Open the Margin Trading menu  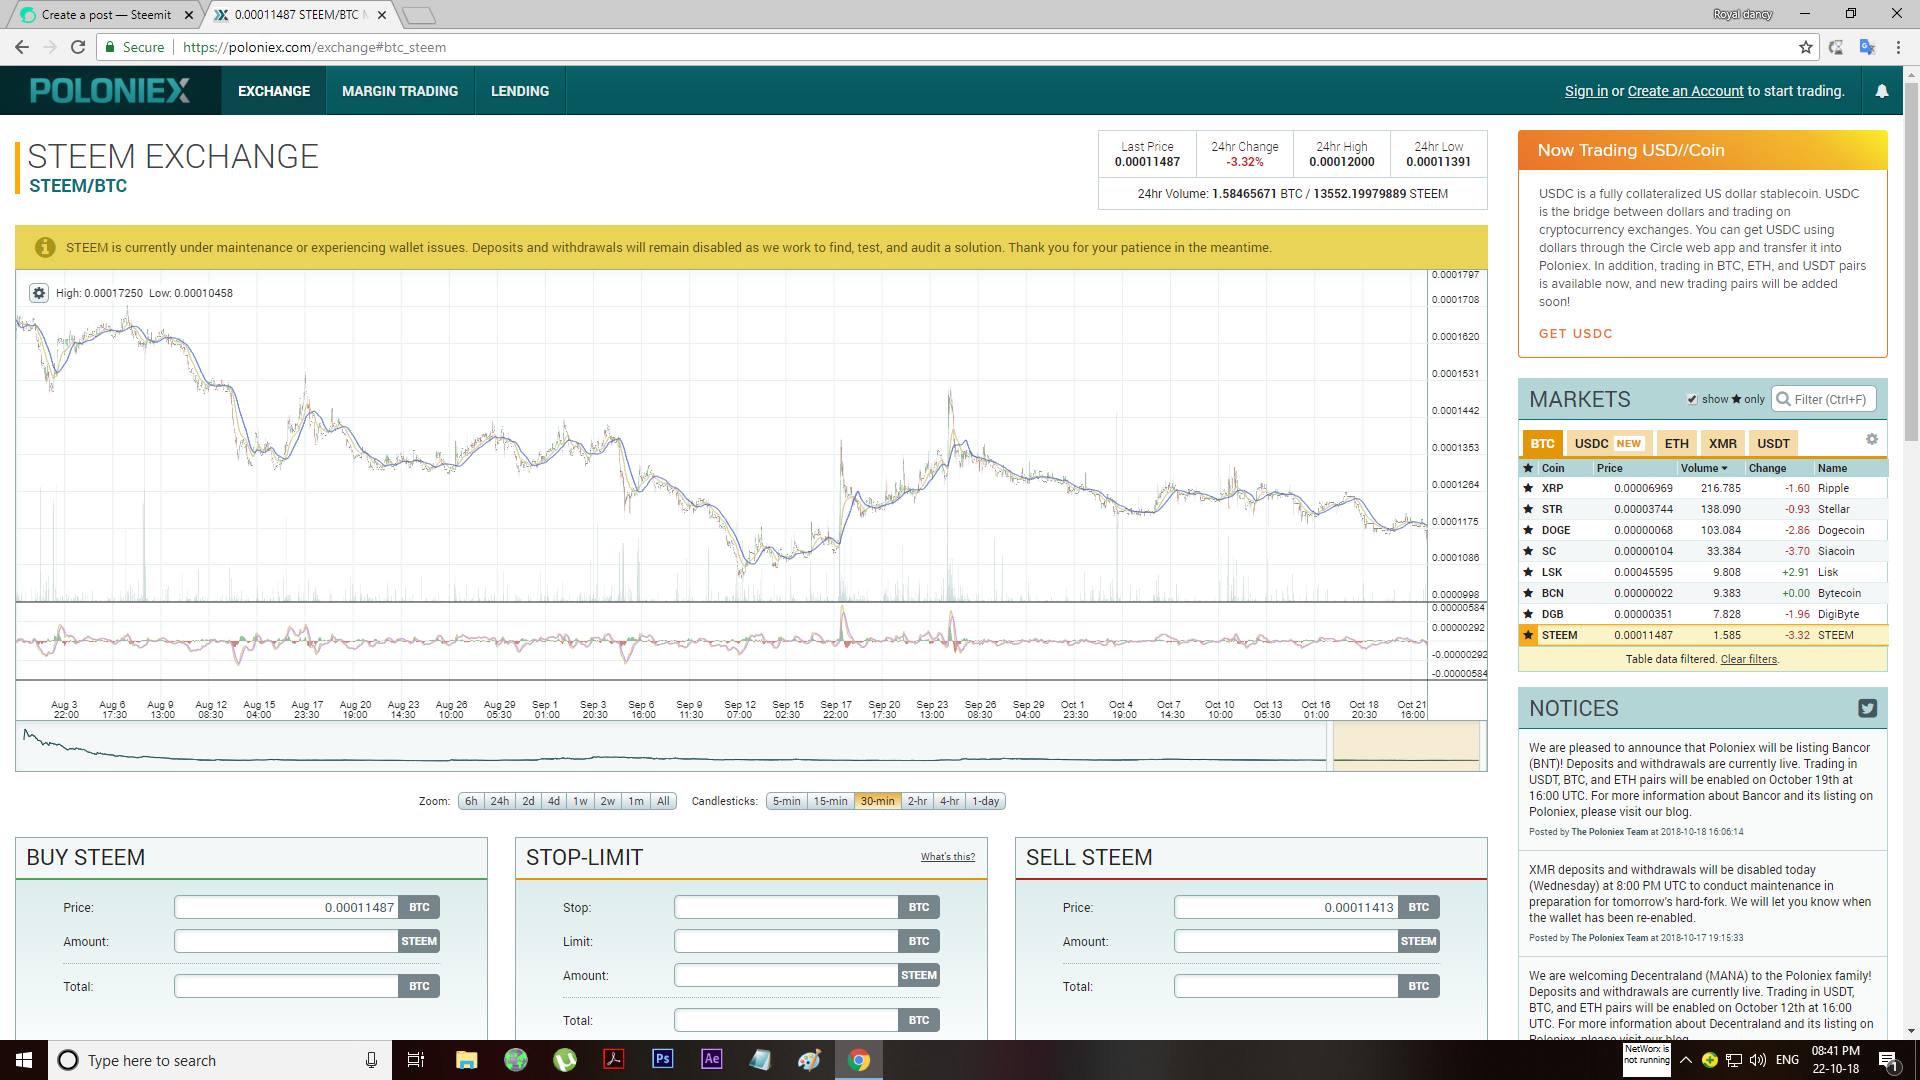400,91
